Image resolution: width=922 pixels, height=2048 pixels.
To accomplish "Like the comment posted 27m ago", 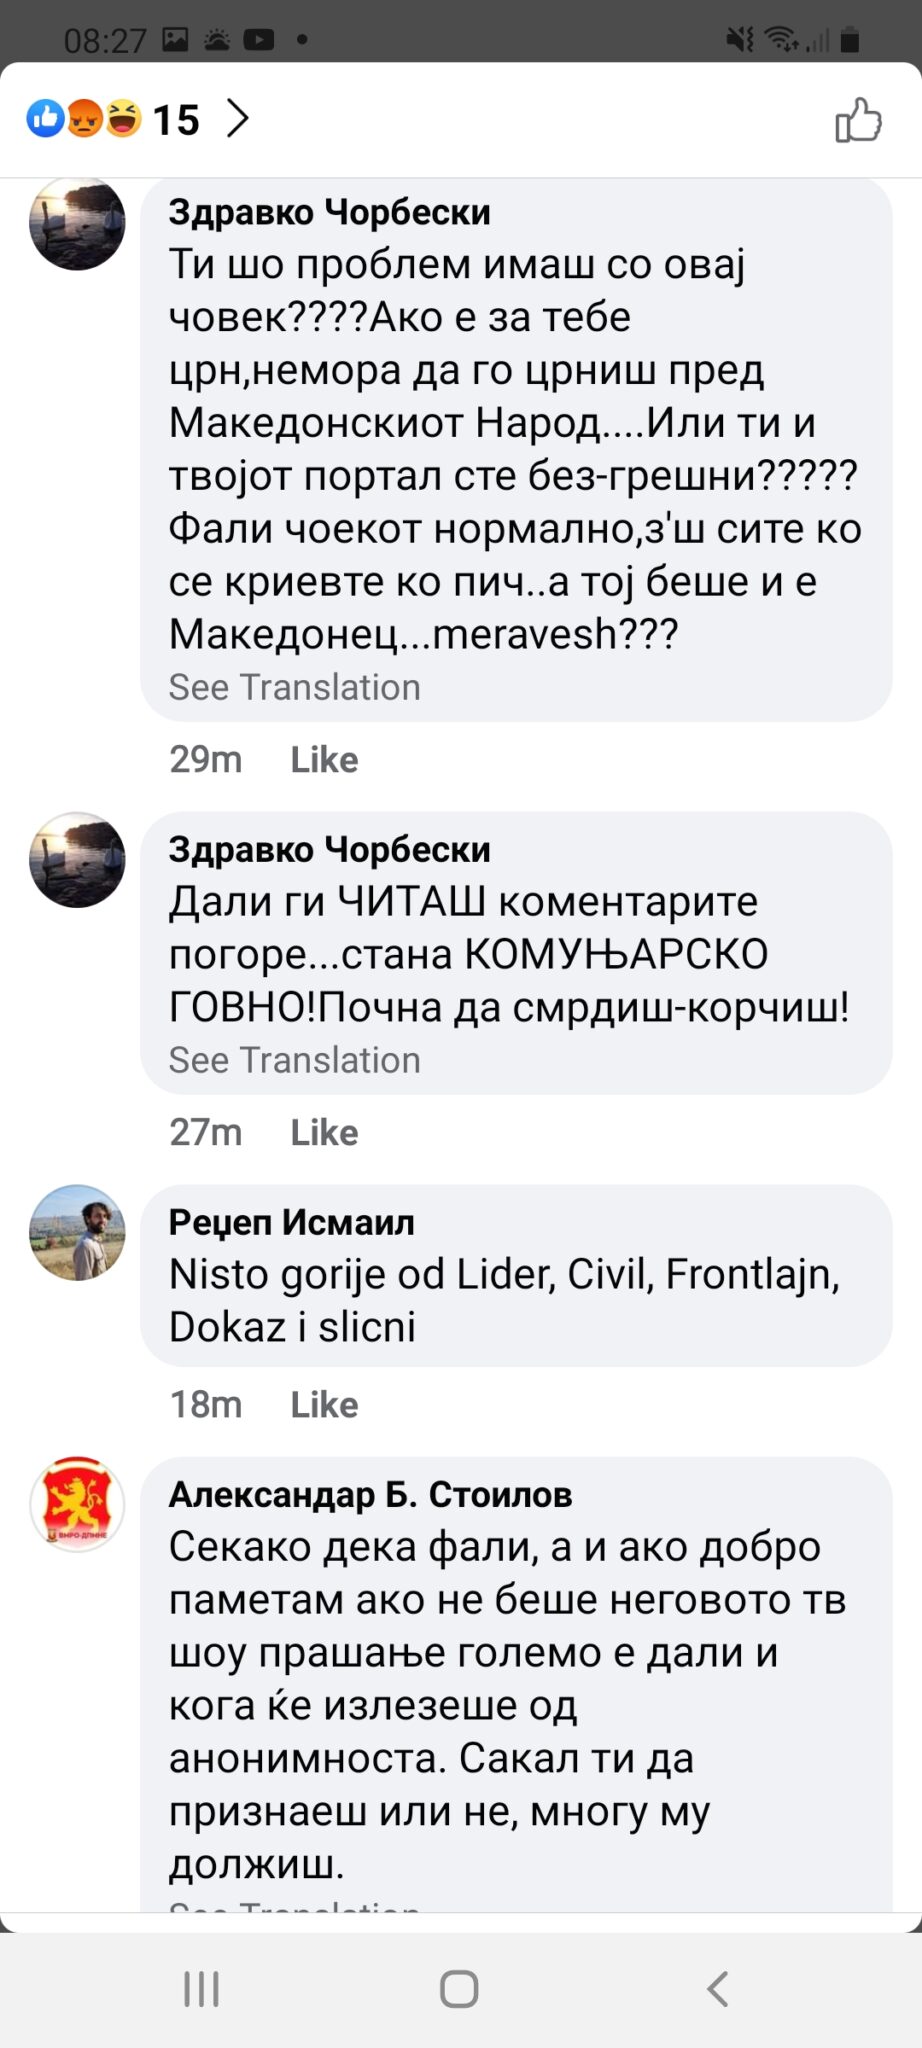I will [324, 1133].
